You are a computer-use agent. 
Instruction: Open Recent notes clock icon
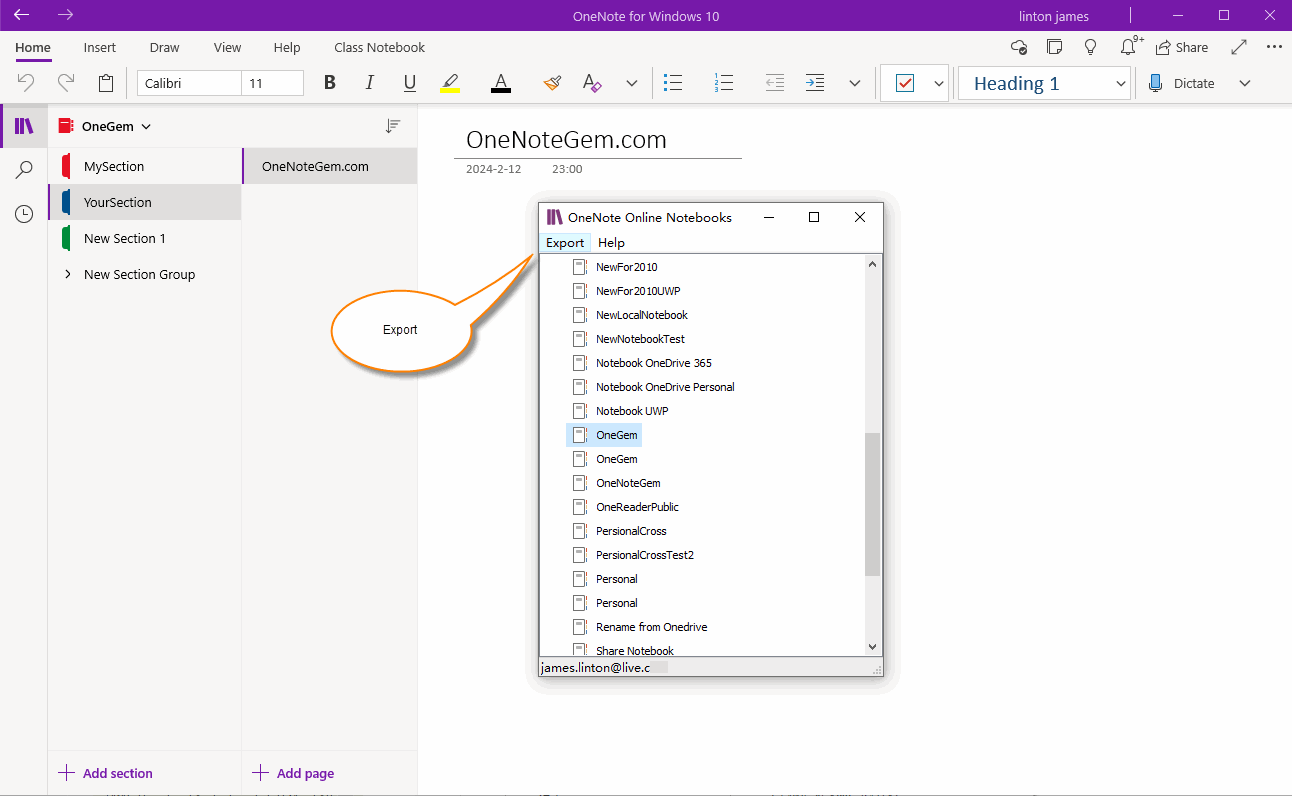pos(24,214)
